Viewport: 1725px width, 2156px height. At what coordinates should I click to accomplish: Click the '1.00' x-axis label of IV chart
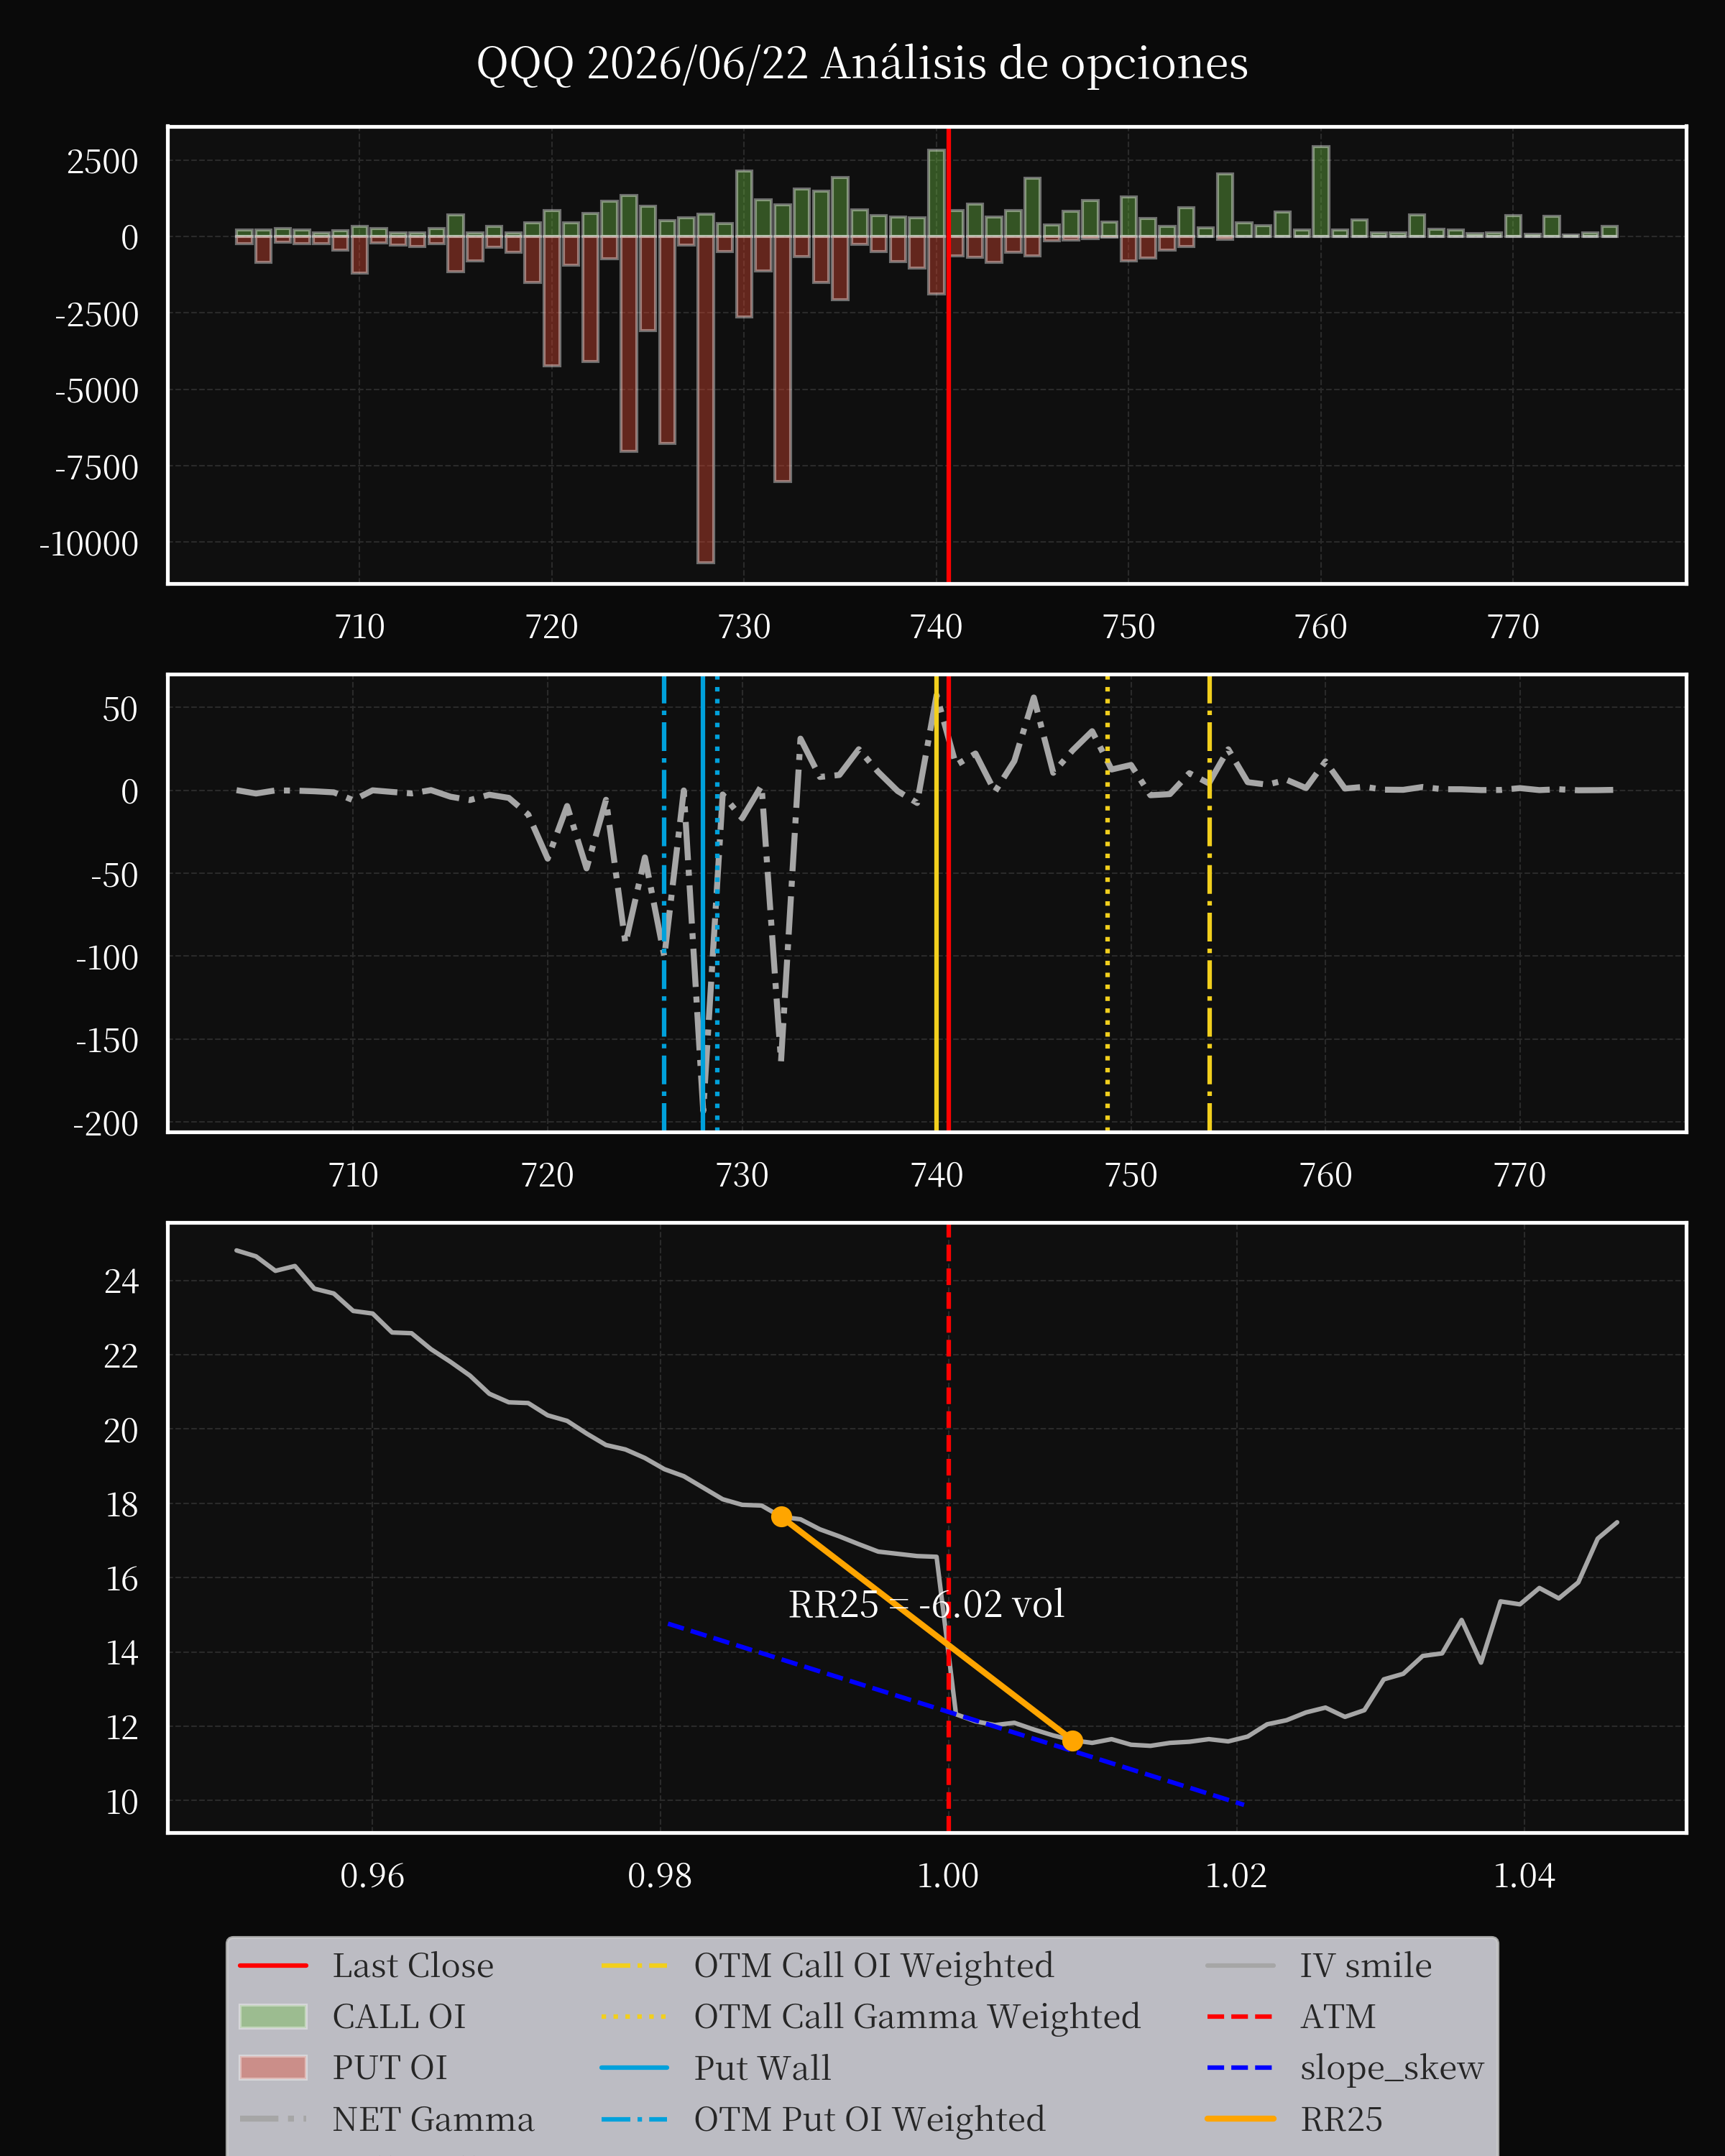(948, 1875)
